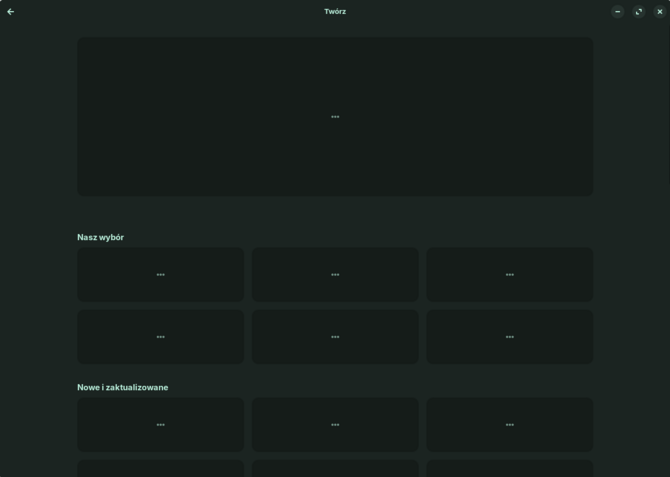Click the vertical scrollbar on the right
This screenshot has height=477, width=670.
pyautogui.click(x=668, y=105)
